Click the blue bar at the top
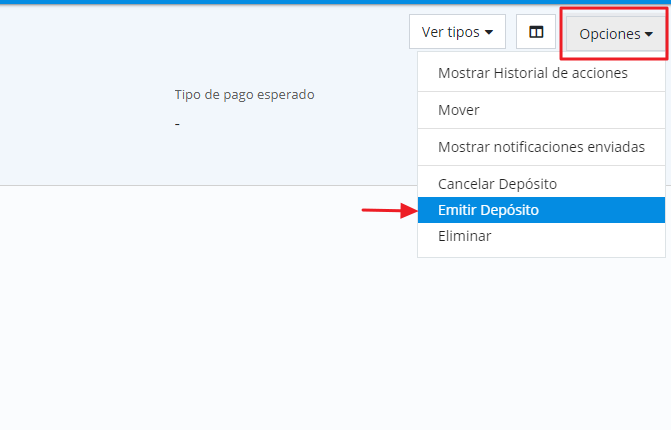 pyautogui.click(x=335, y=2)
